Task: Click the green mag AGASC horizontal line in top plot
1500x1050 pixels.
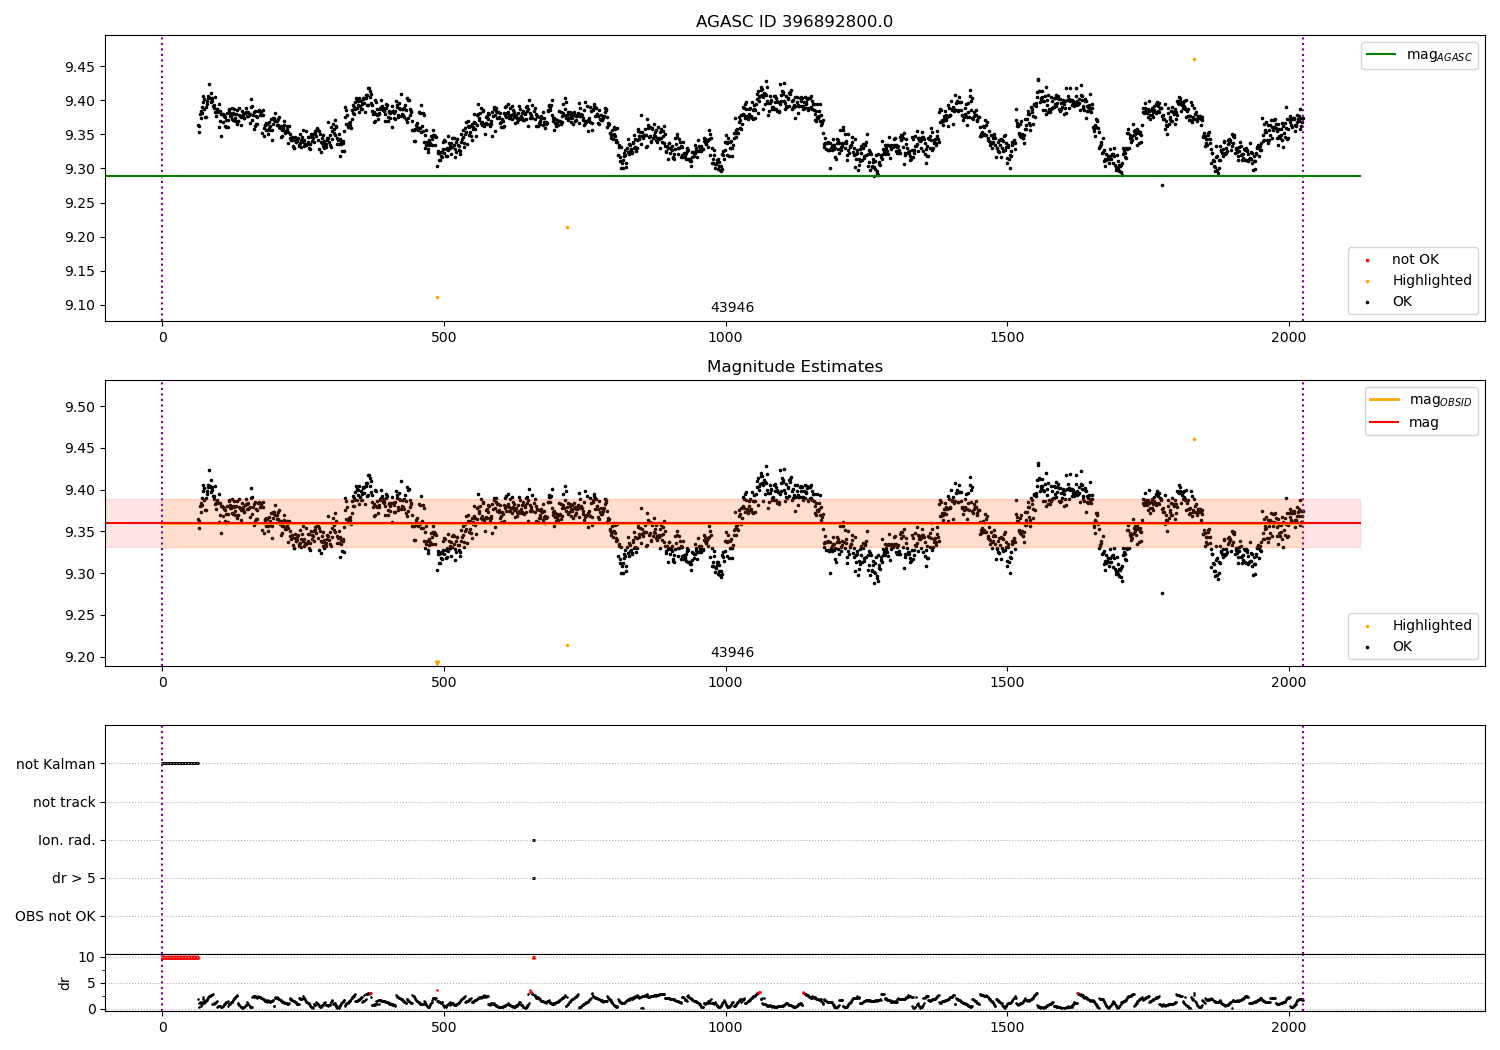Action: point(732,176)
